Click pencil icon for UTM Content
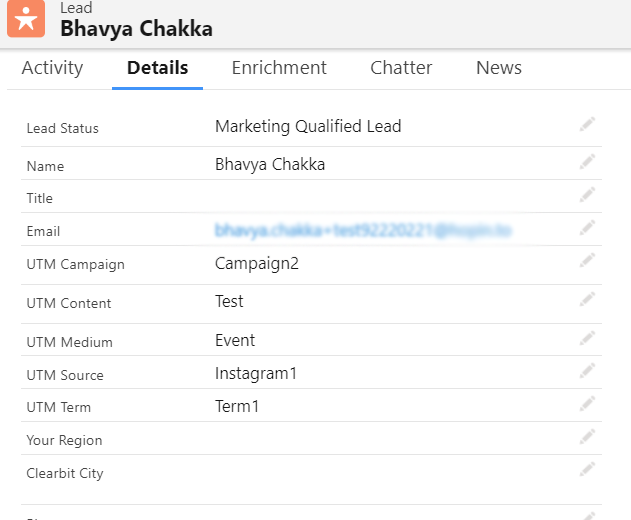This screenshot has width=631, height=520. point(587,300)
